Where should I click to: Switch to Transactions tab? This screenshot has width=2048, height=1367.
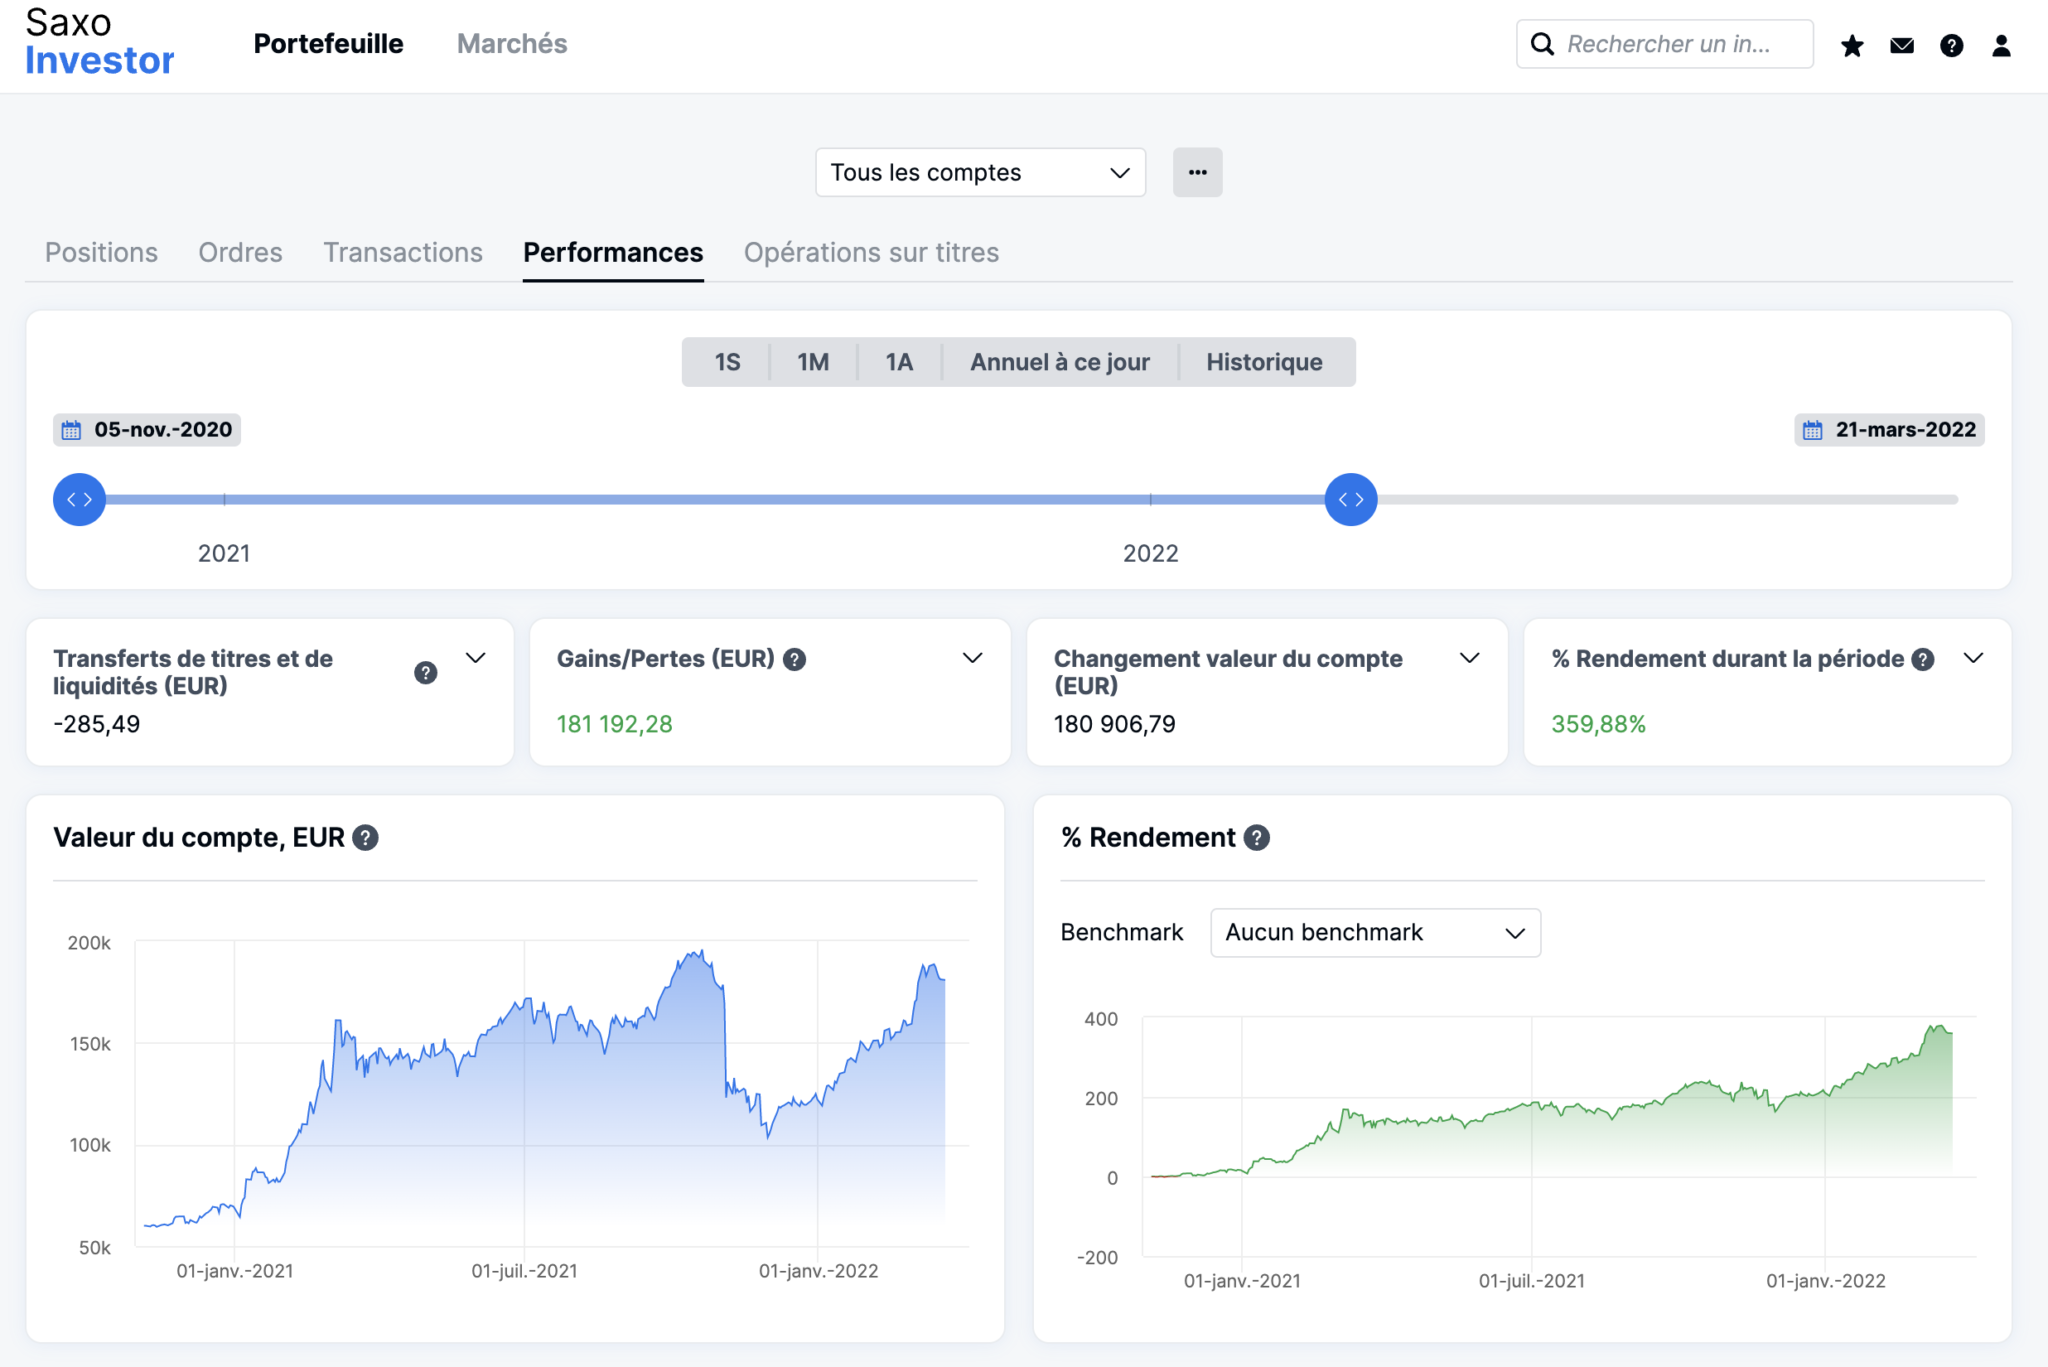(403, 252)
